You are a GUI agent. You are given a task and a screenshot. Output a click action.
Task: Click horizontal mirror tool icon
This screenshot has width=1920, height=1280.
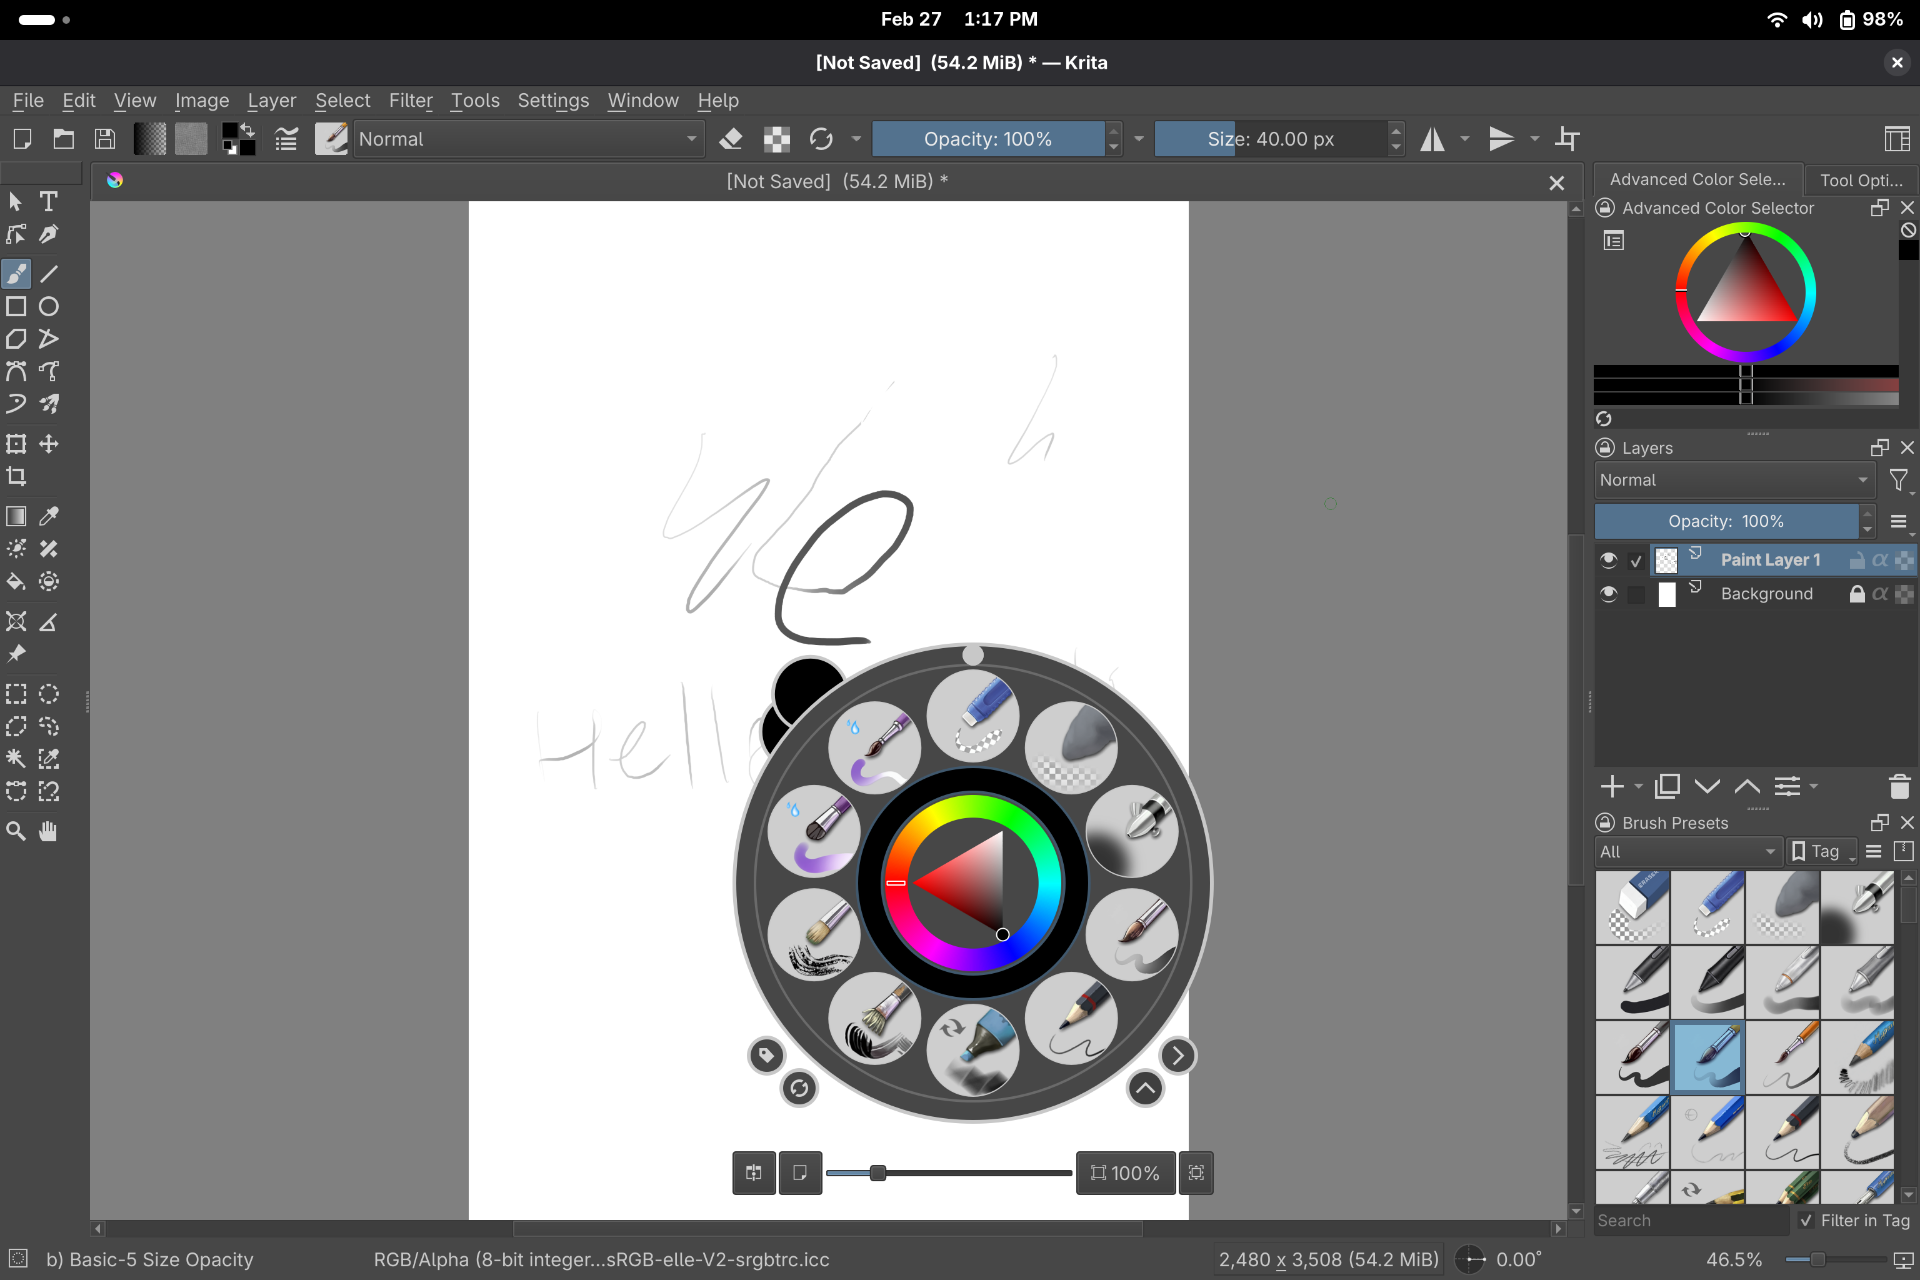click(1433, 139)
